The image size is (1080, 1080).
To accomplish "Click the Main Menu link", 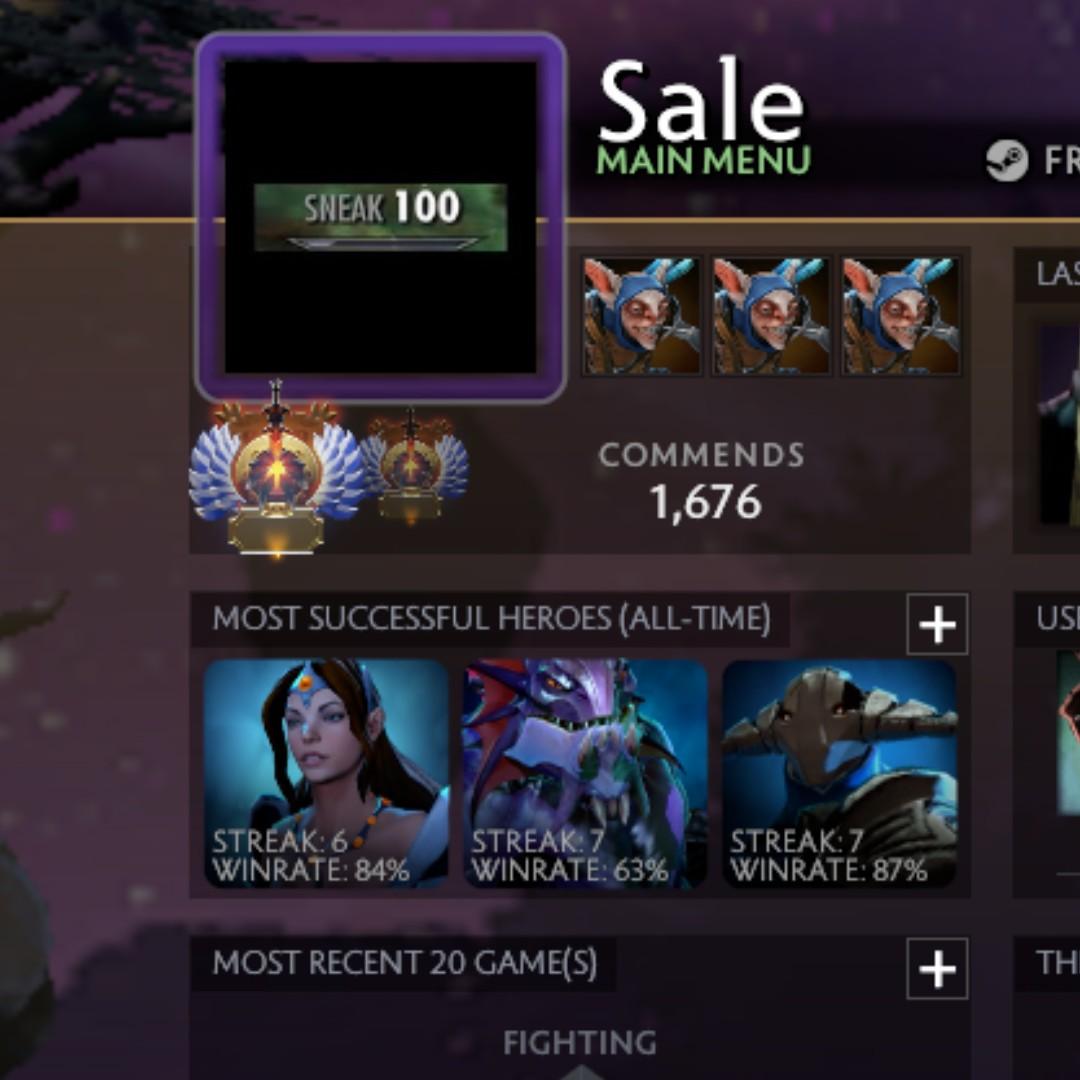I will click(x=703, y=160).
